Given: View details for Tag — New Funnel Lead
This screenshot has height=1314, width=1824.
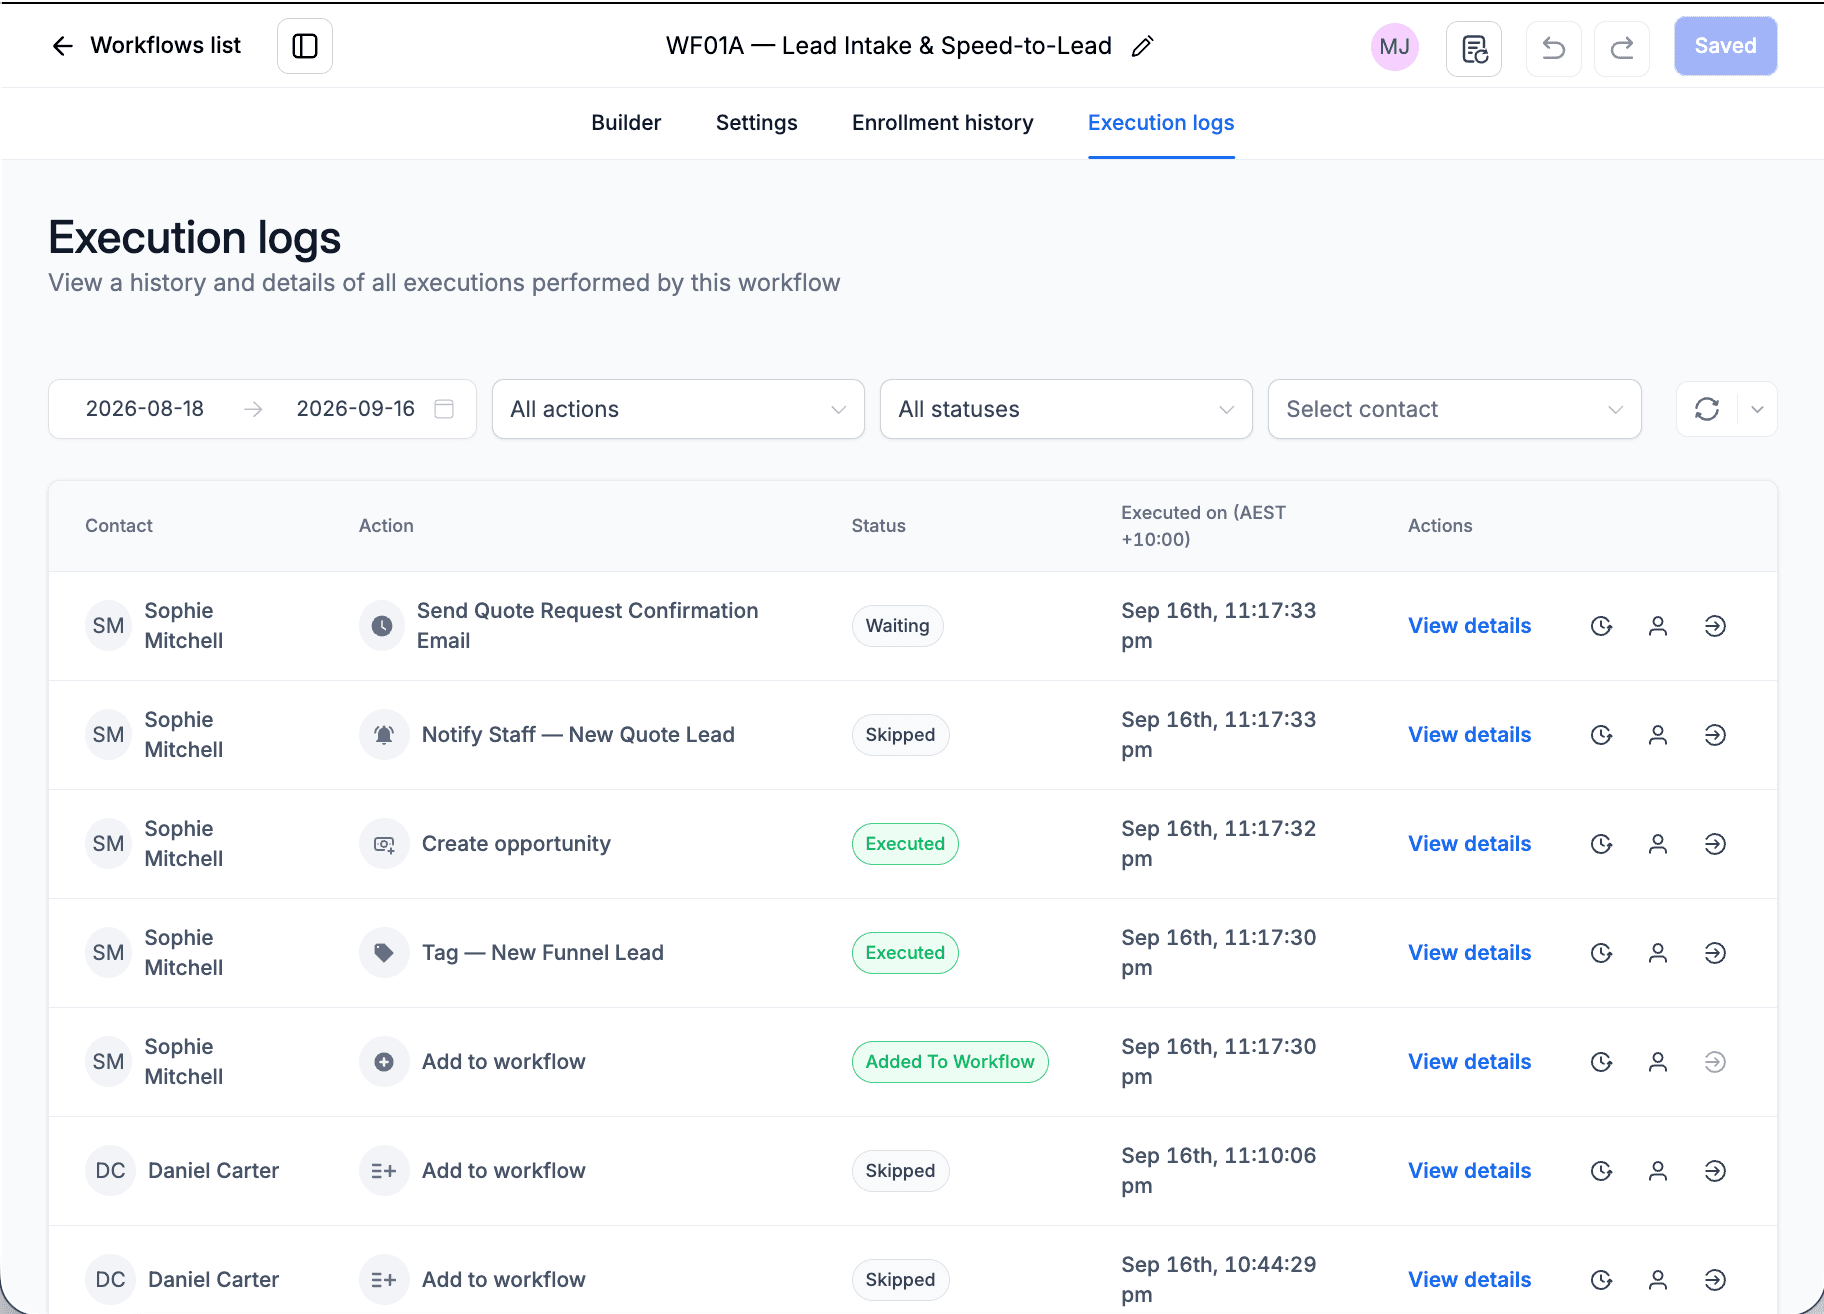Looking at the screenshot, I should [x=1469, y=953].
